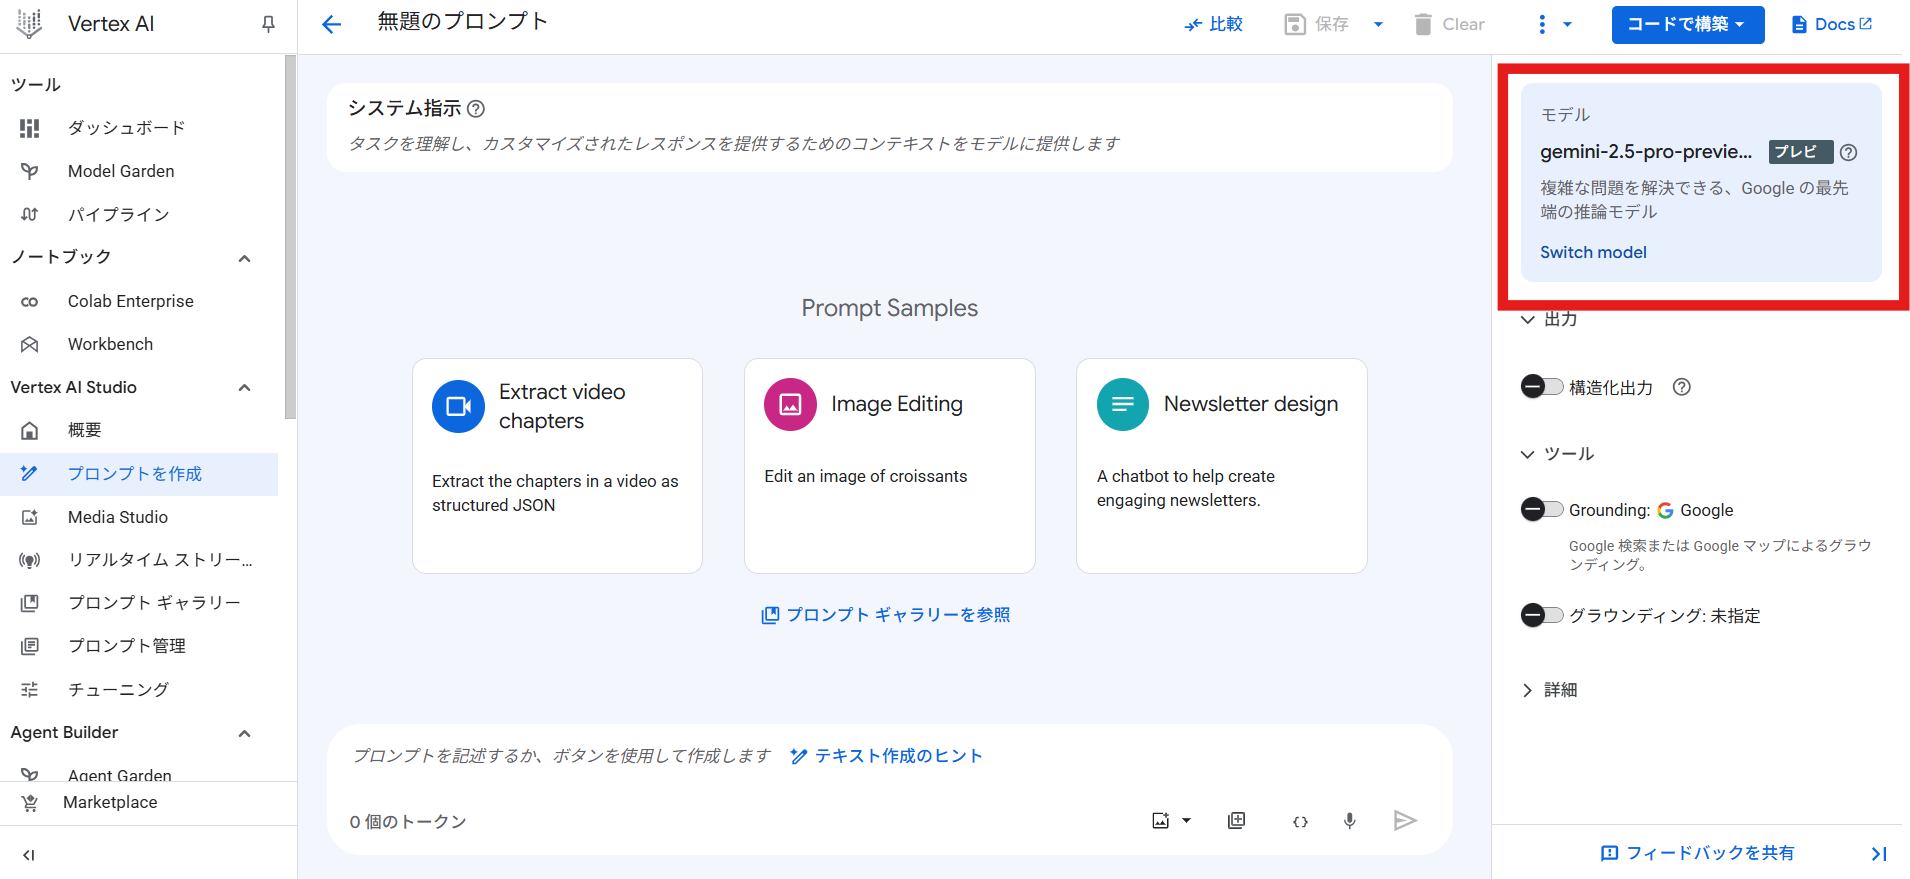1910x879 pixels.
Task: Open structured output help icon
Action: [1682, 387]
